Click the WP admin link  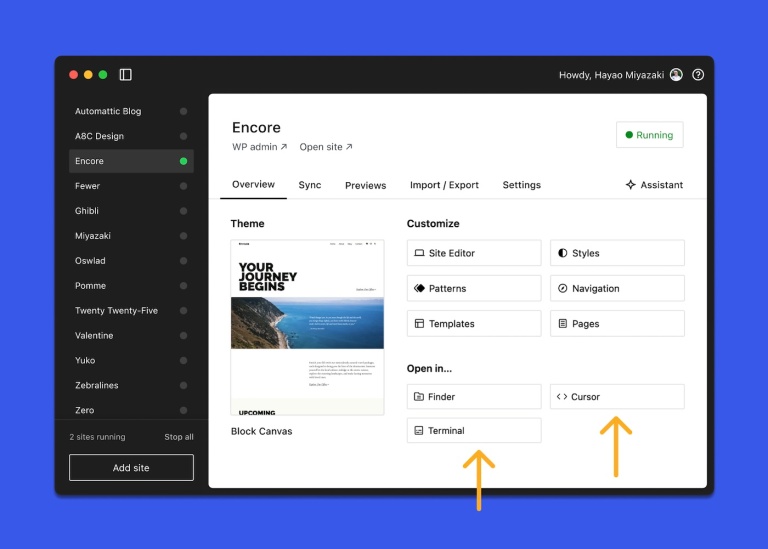[x=260, y=146]
